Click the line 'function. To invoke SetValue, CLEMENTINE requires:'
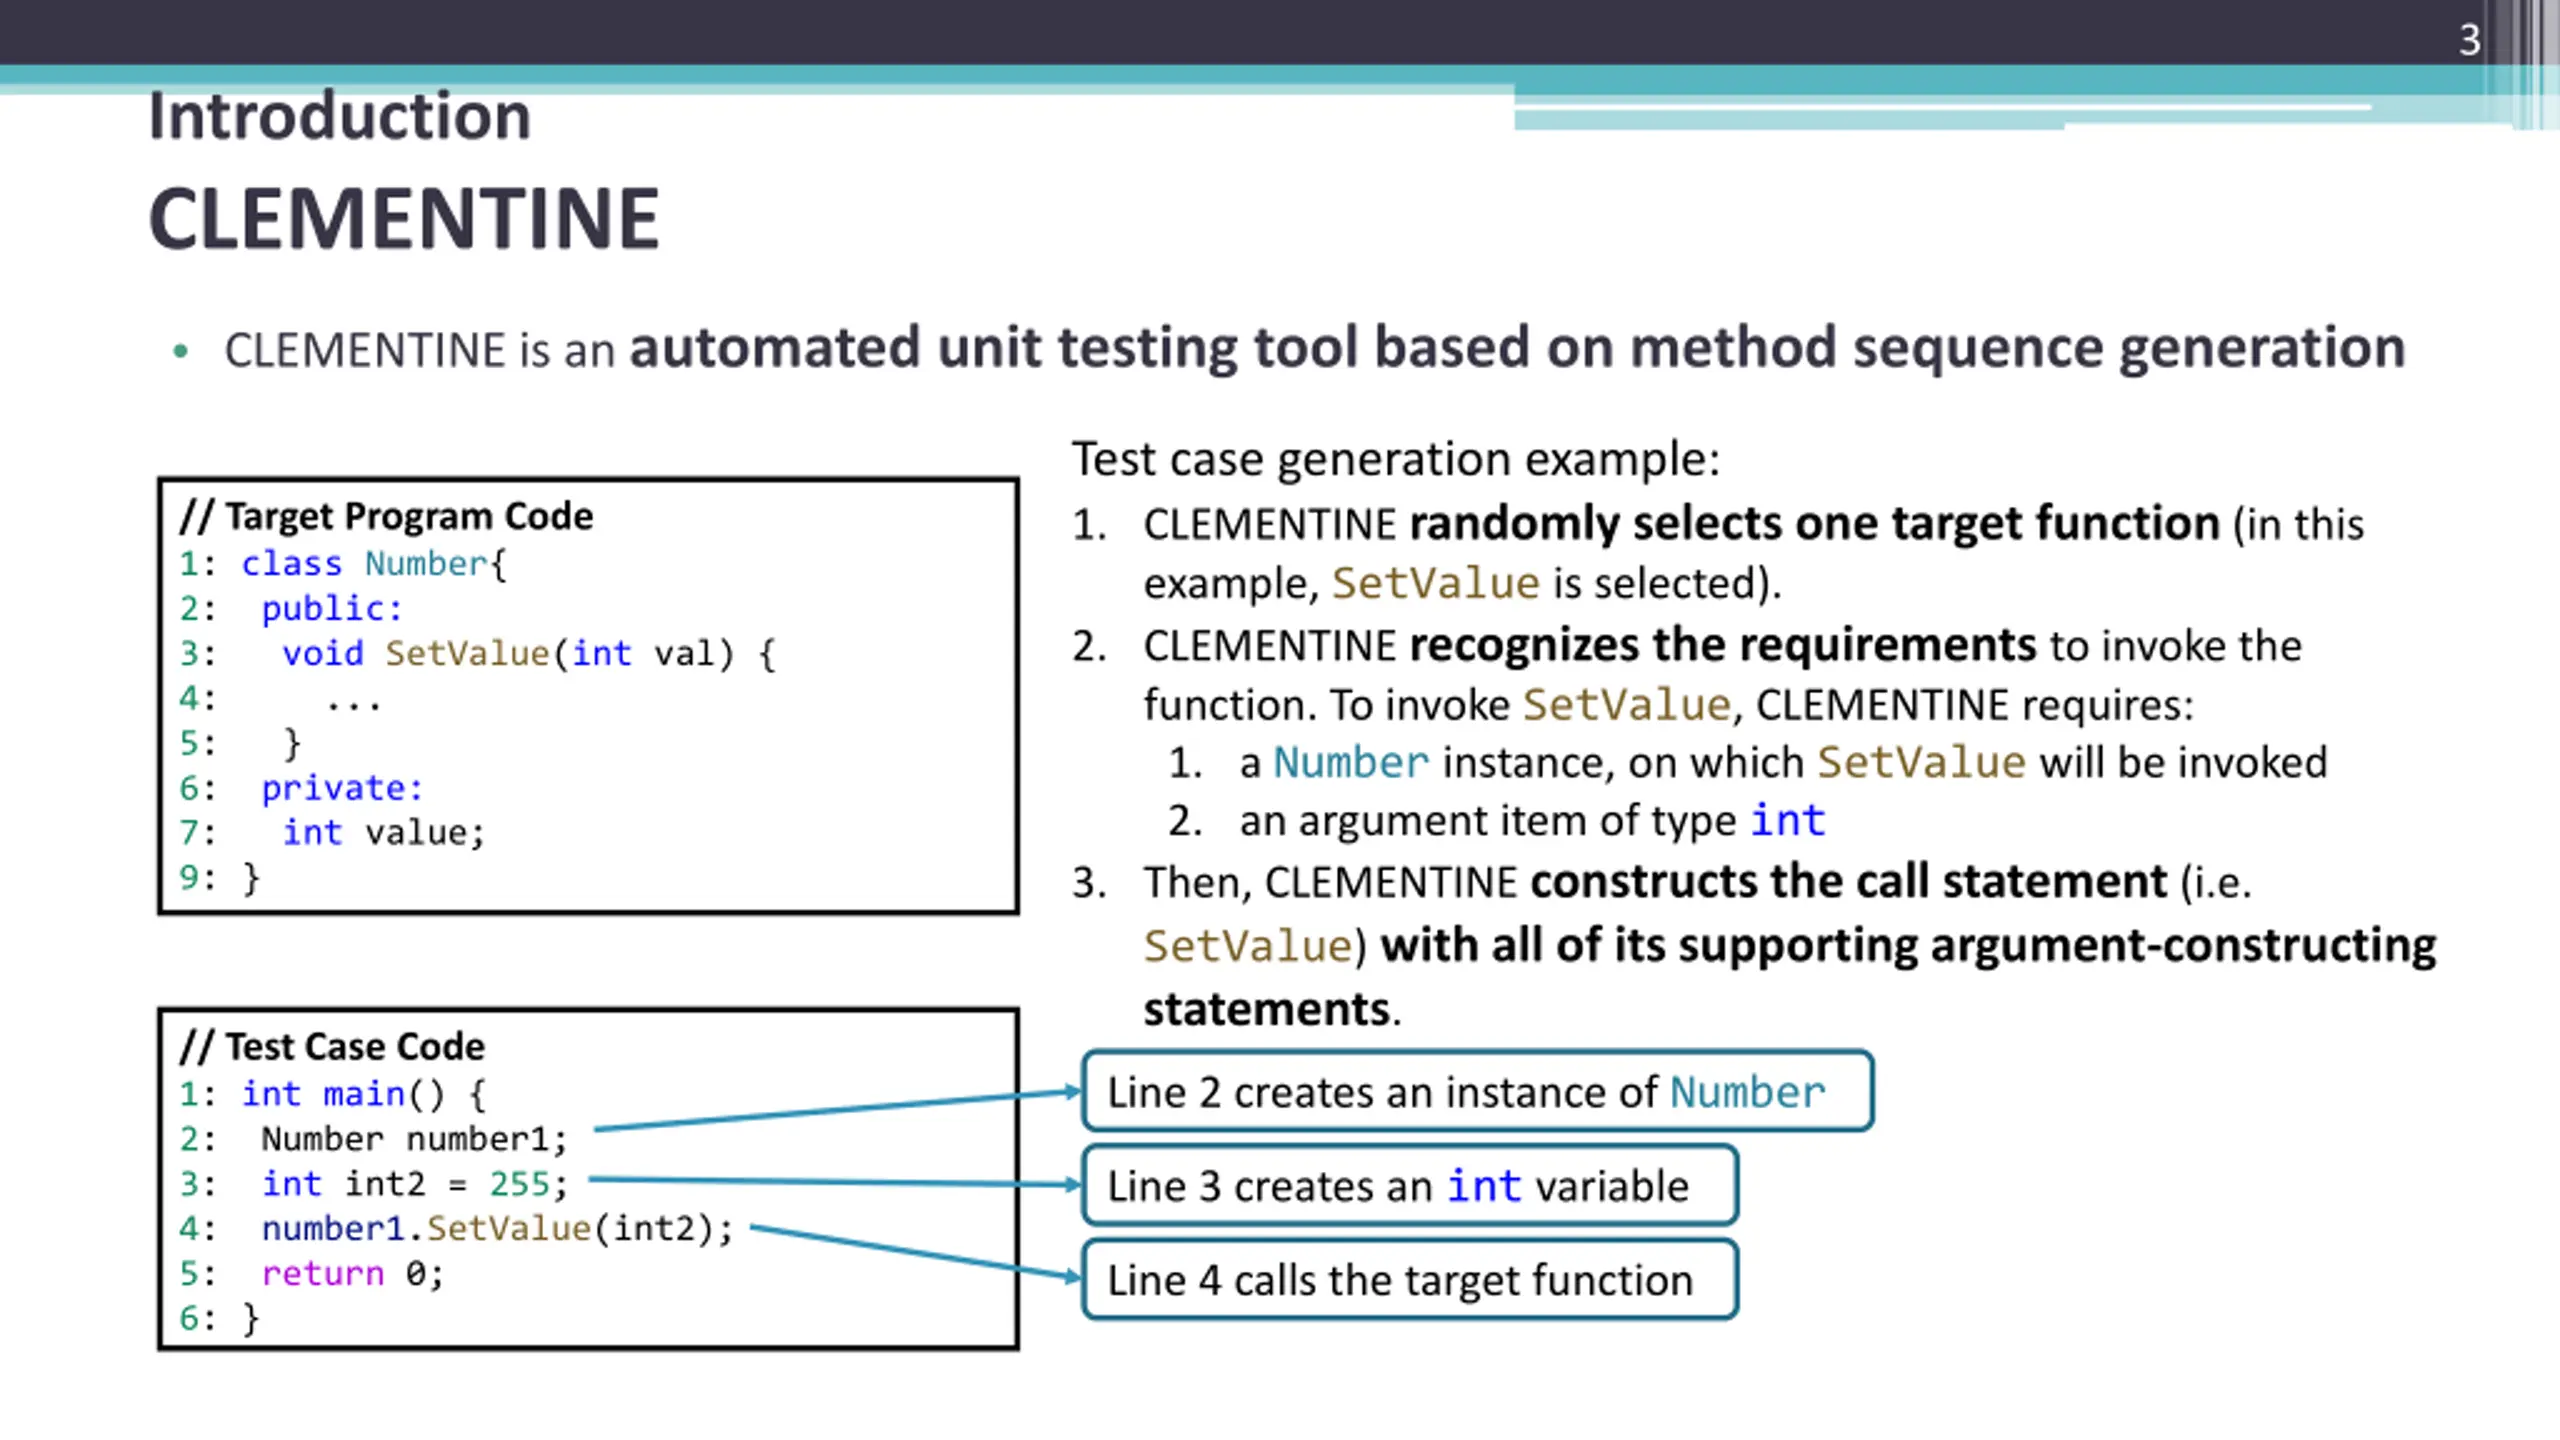Image resolution: width=2560 pixels, height=1440 pixels. (1668, 706)
